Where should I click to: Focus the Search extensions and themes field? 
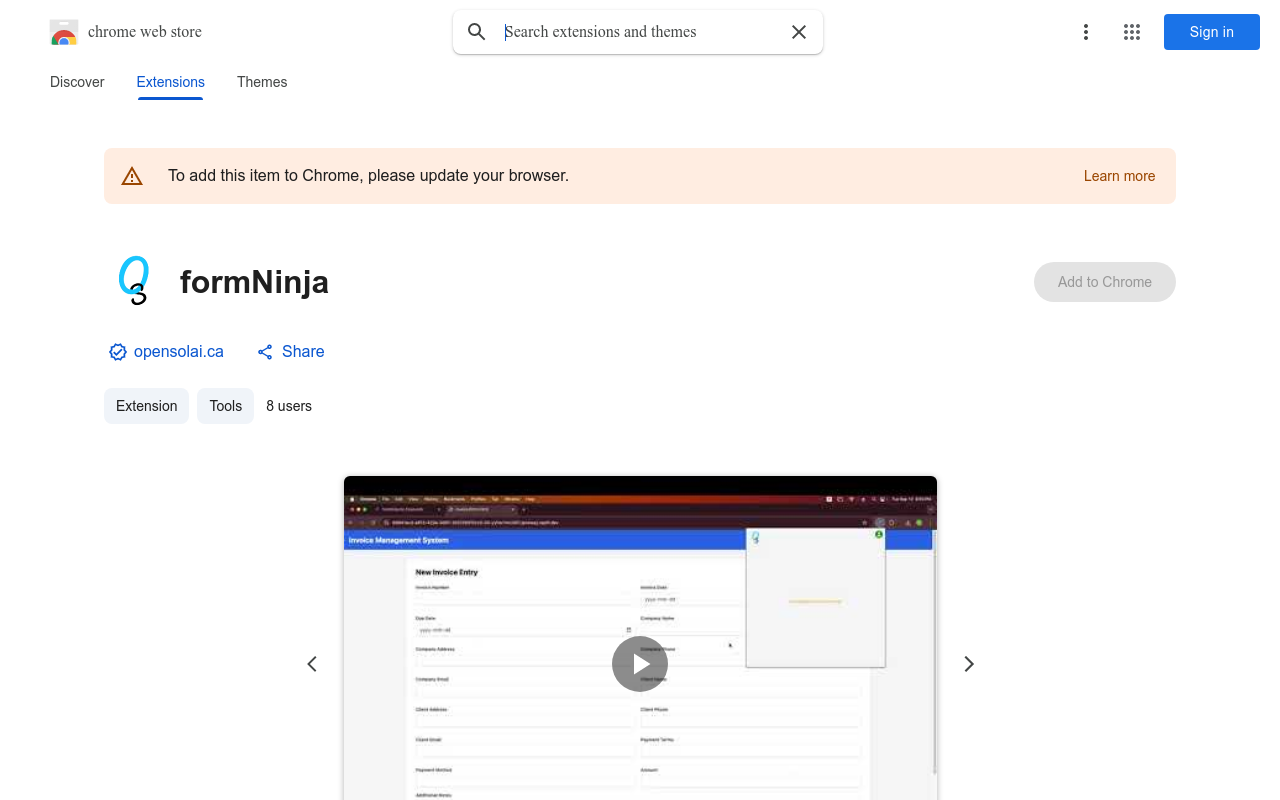coord(638,32)
